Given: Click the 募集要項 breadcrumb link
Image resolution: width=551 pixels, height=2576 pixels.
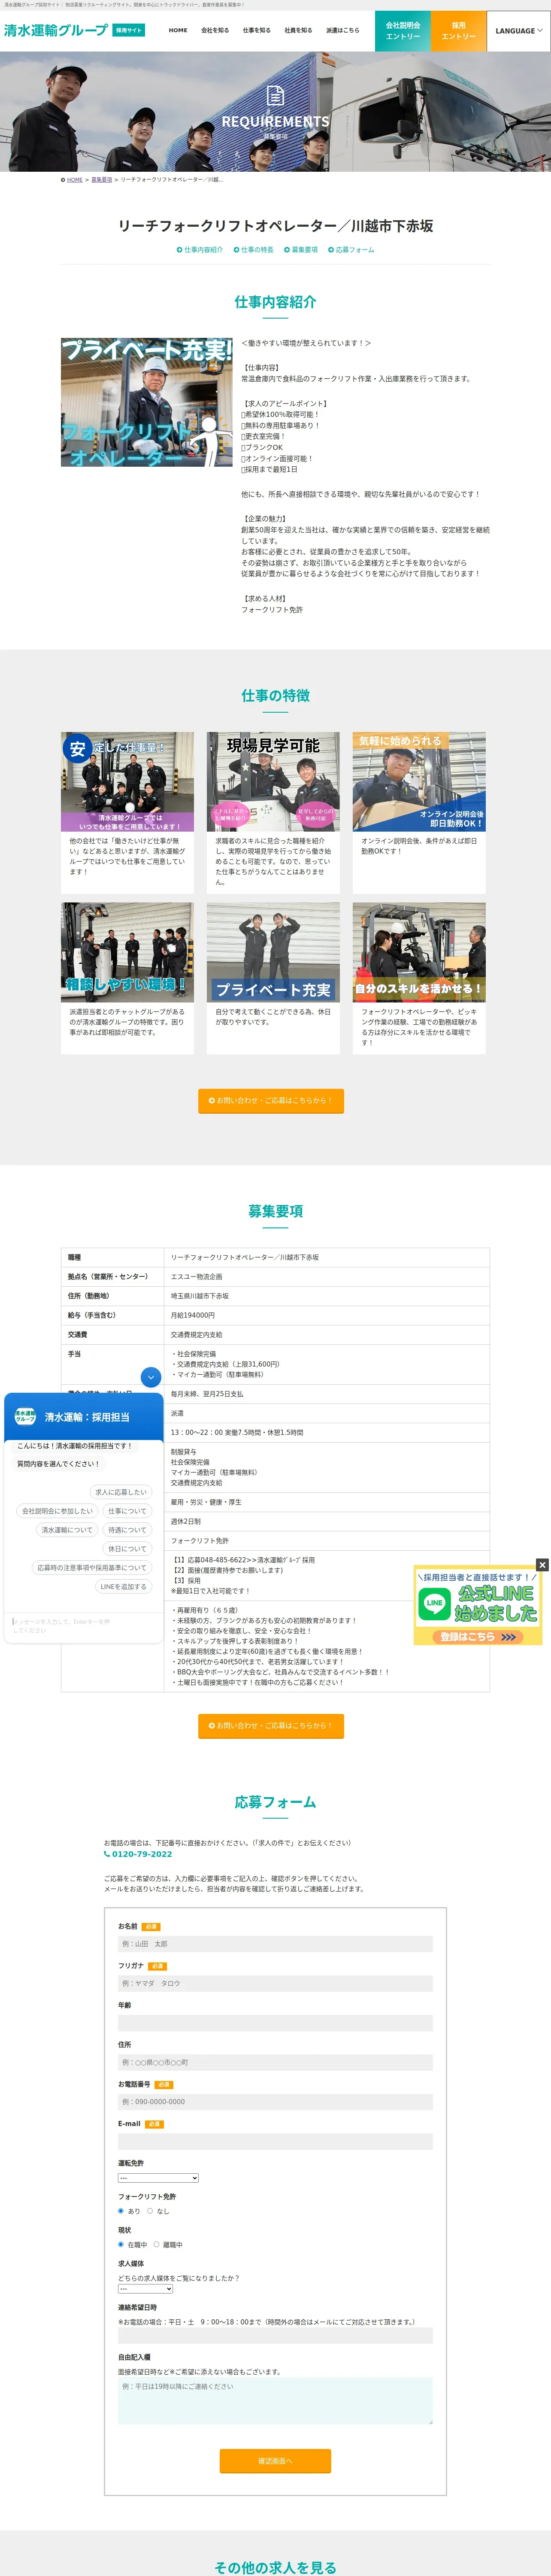Looking at the screenshot, I should (102, 180).
